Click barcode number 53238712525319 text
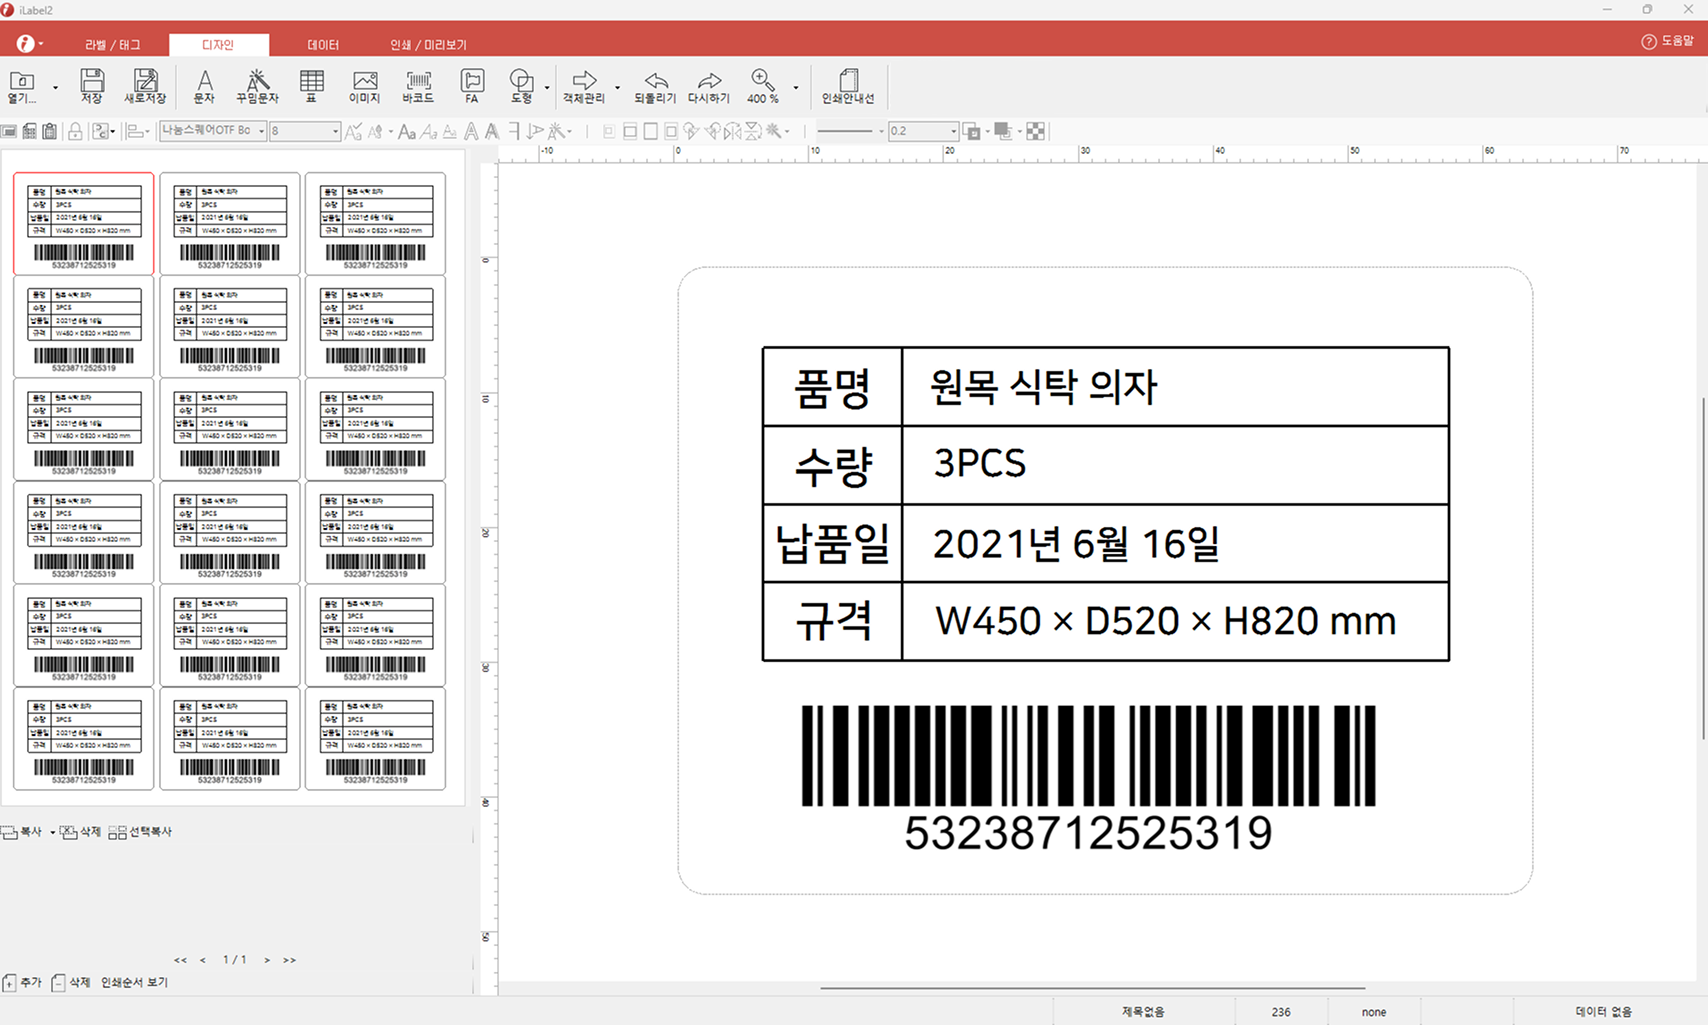Viewport: 1708px width, 1025px height. pos(1088,833)
